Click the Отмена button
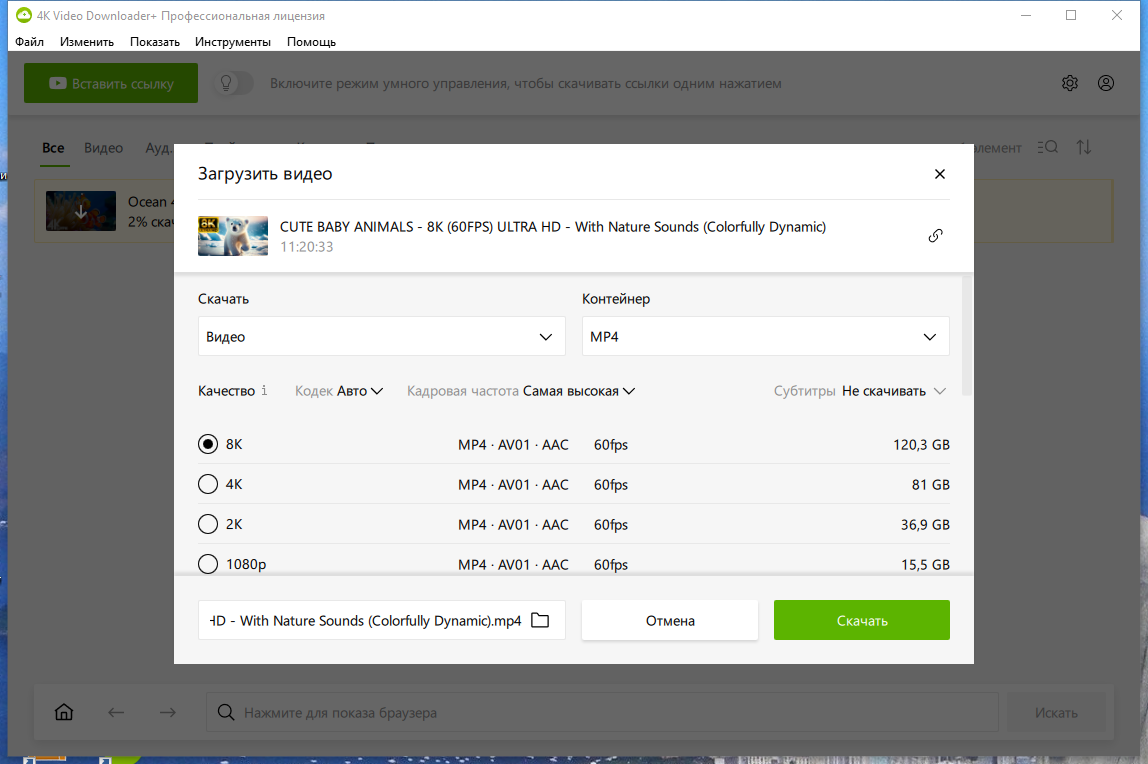Viewport: 1148px width, 764px height. pos(670,620)
